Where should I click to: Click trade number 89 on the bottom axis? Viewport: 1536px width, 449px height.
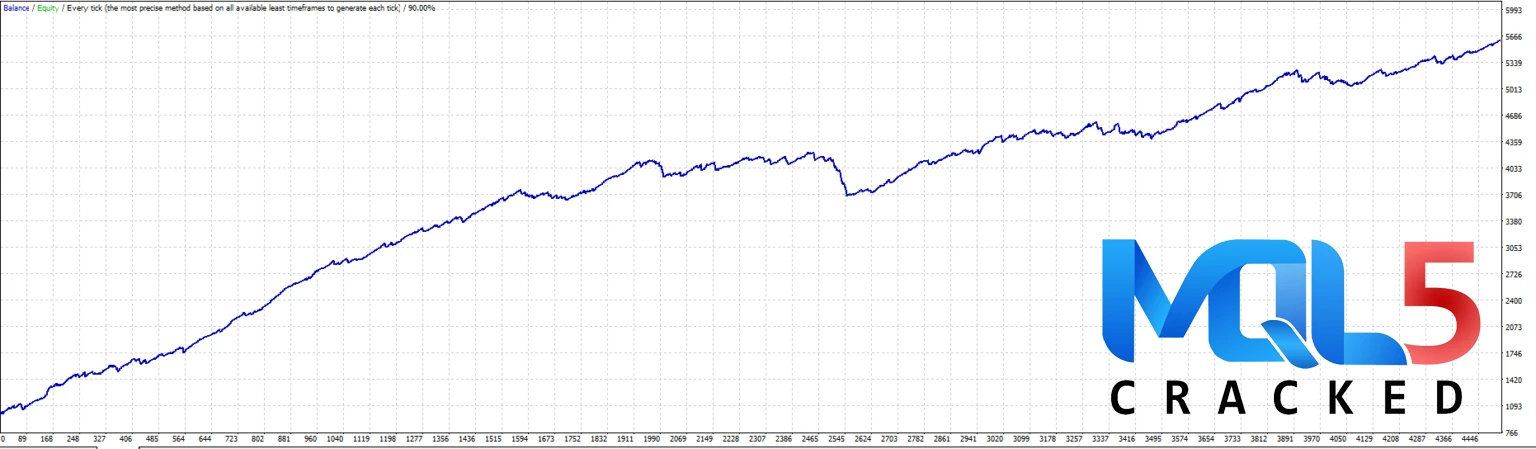(22, 438)
